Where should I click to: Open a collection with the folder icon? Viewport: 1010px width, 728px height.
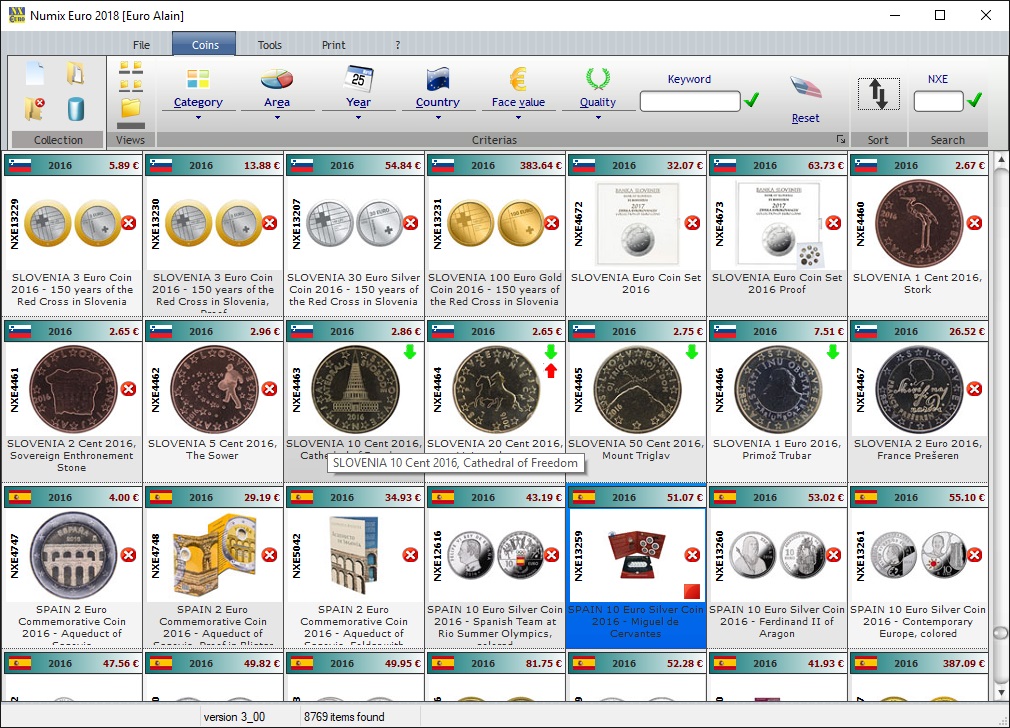(75, 73)
